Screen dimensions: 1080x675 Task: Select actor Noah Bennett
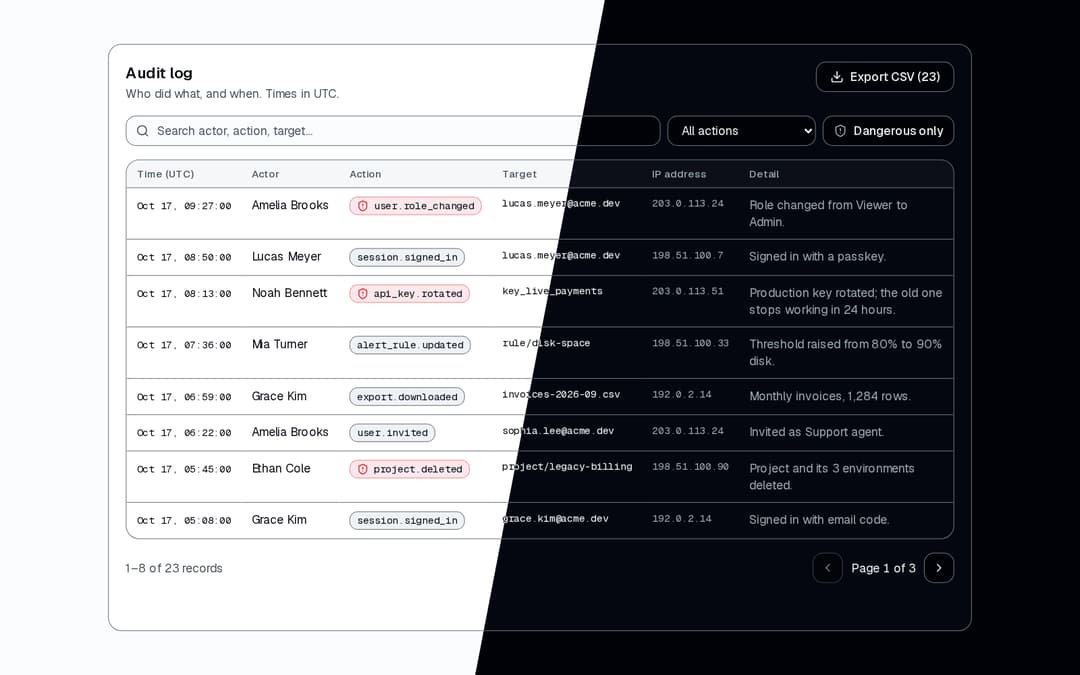coord(289,293)
